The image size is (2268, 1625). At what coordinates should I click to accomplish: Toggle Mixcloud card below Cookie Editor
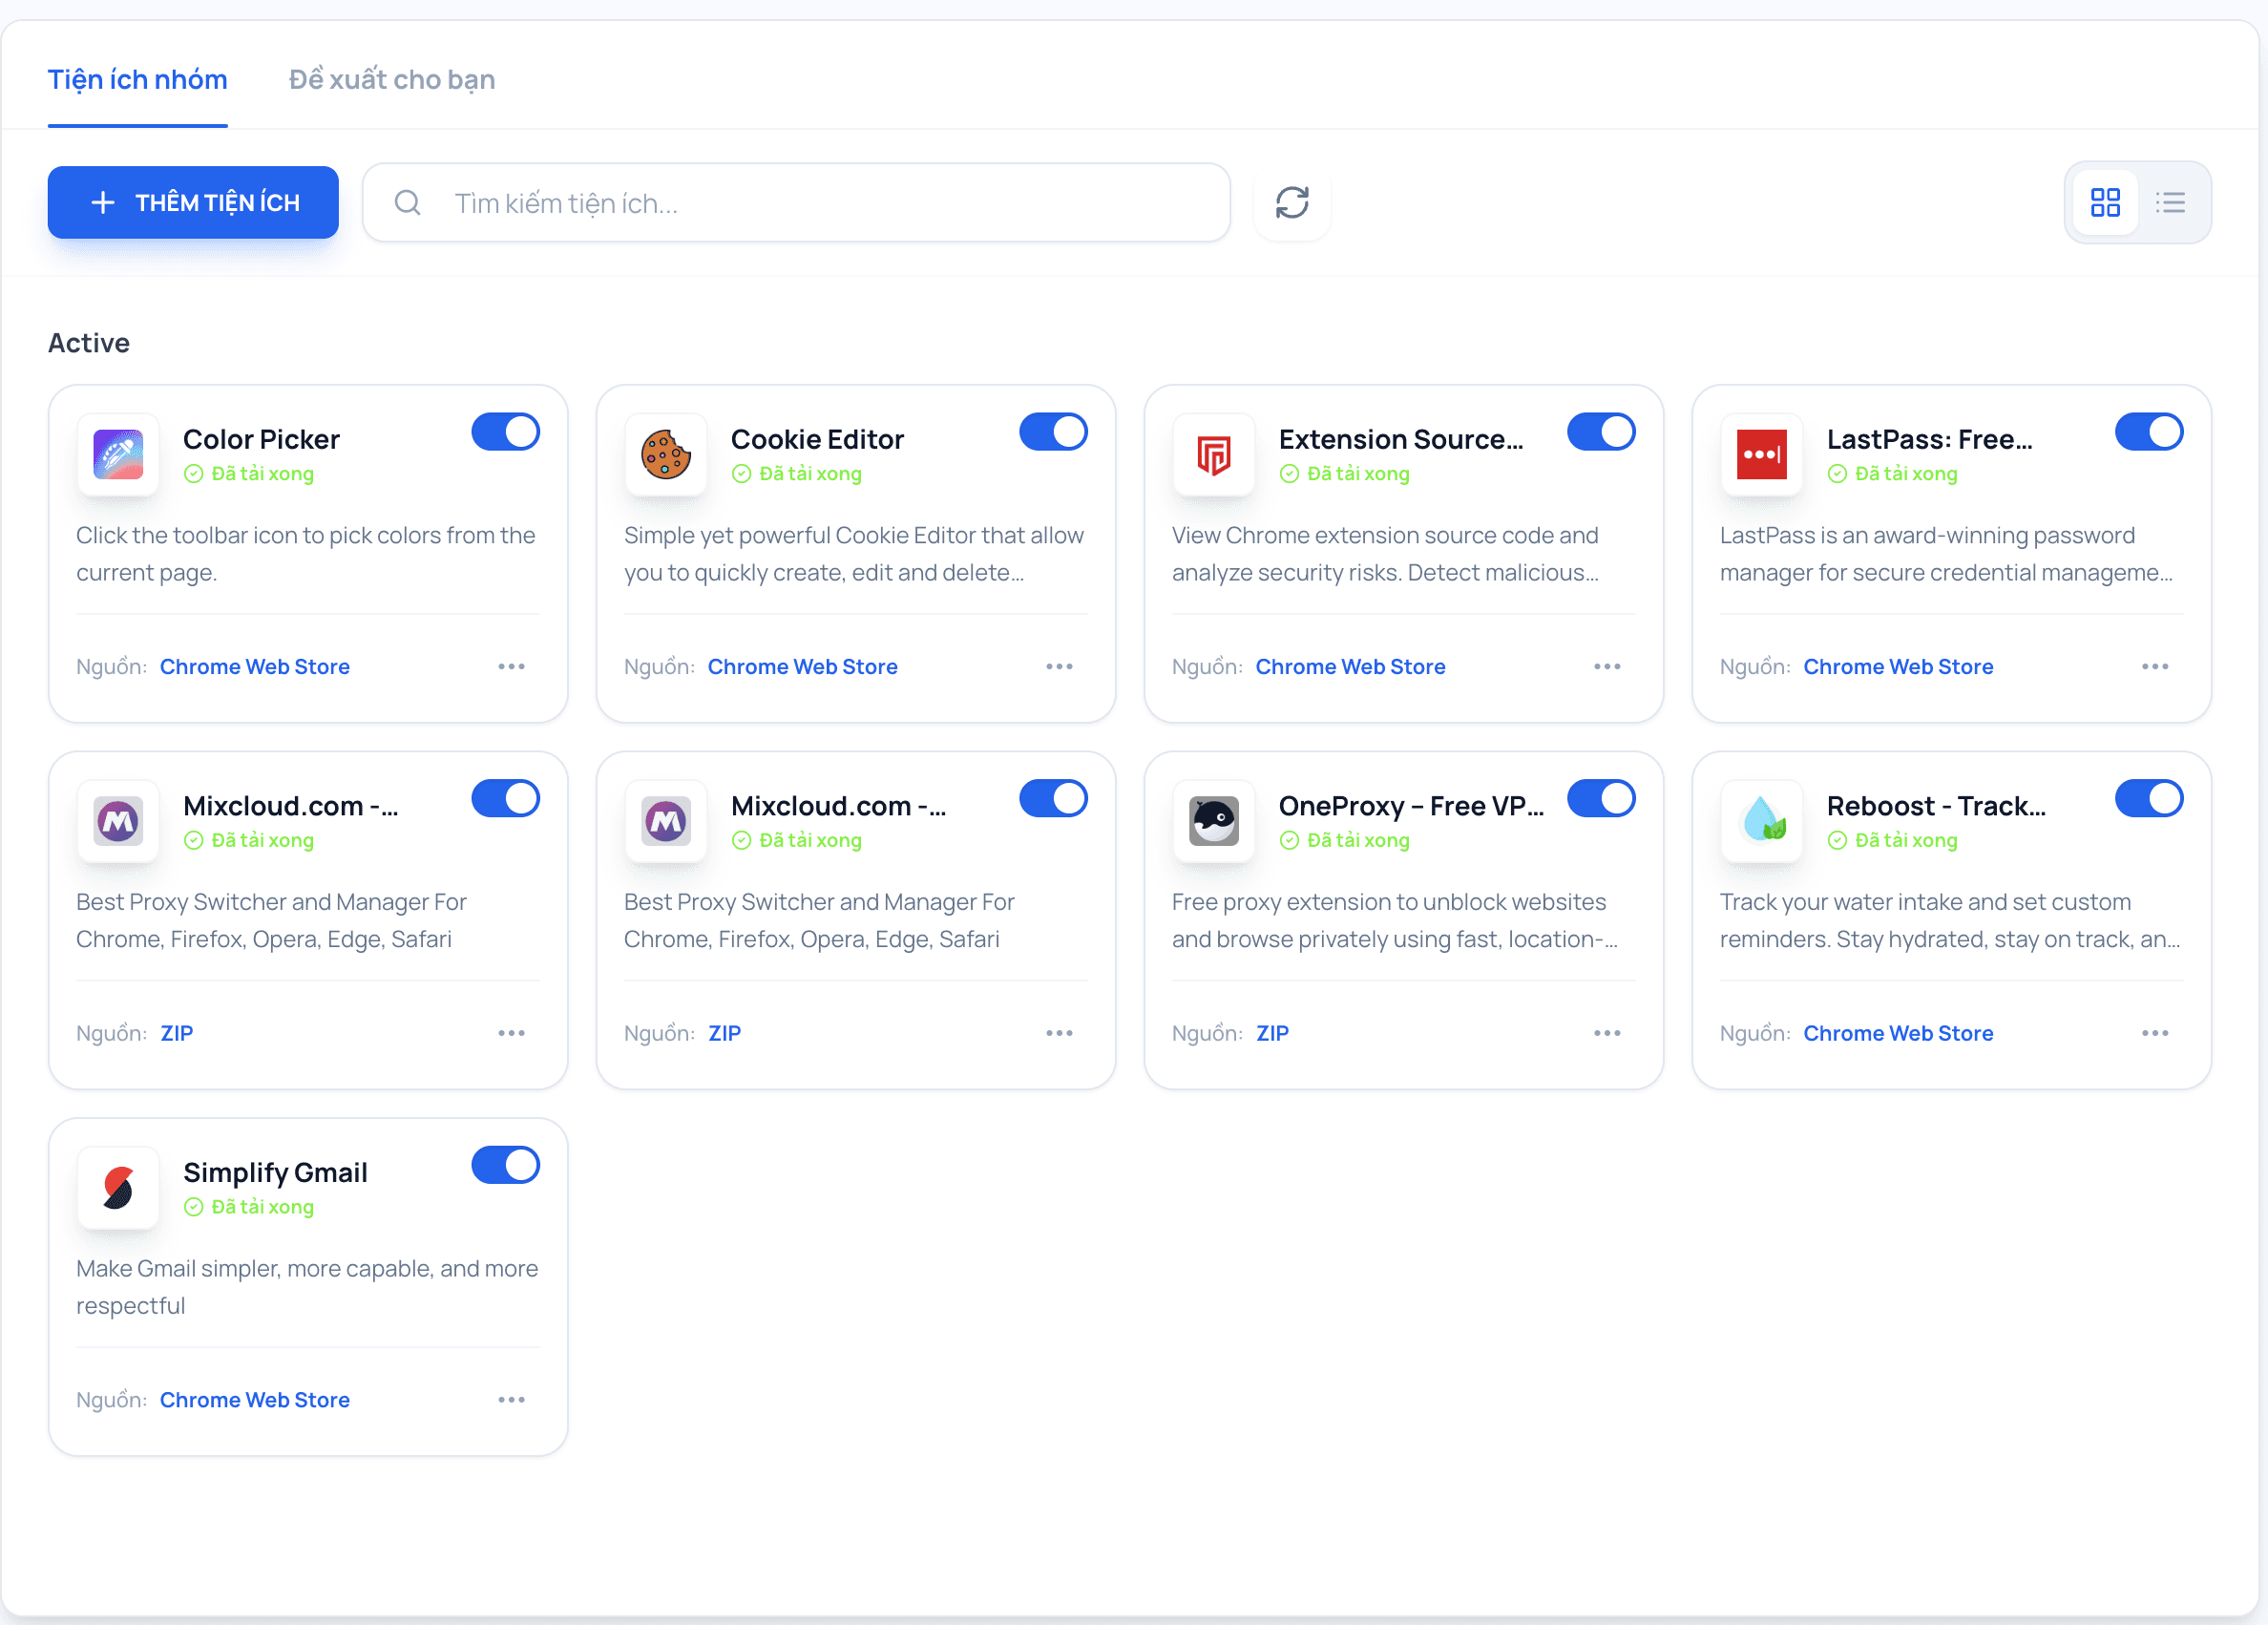click(1054, 799)
